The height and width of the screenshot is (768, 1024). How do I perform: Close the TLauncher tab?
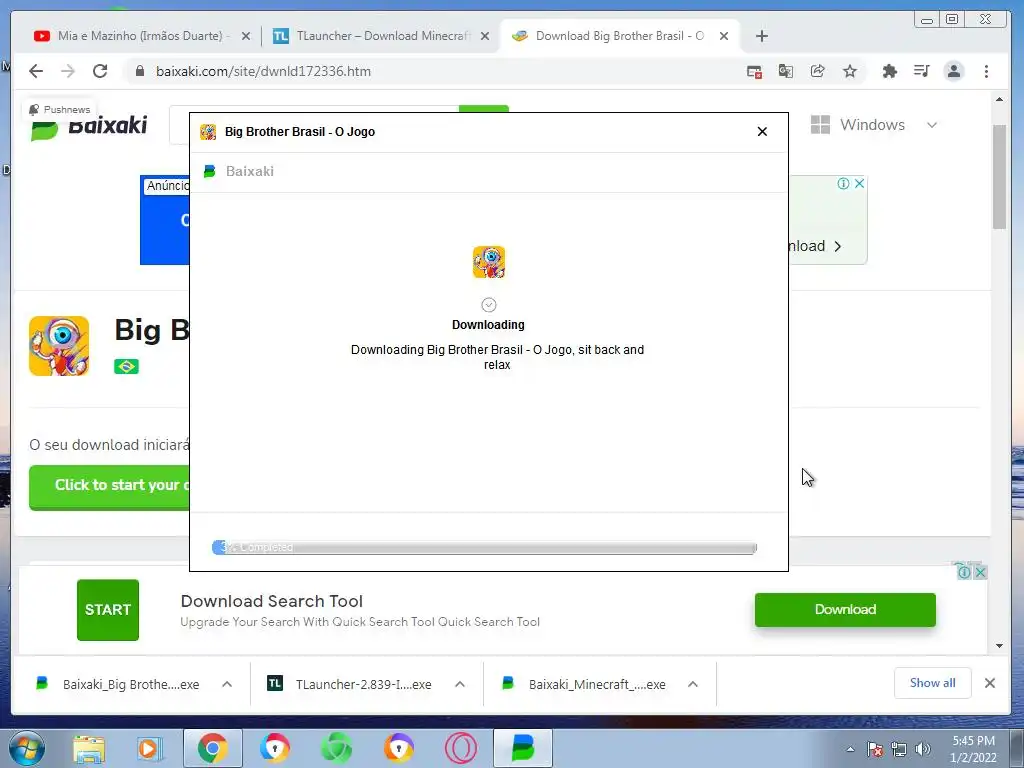(485, 36)
